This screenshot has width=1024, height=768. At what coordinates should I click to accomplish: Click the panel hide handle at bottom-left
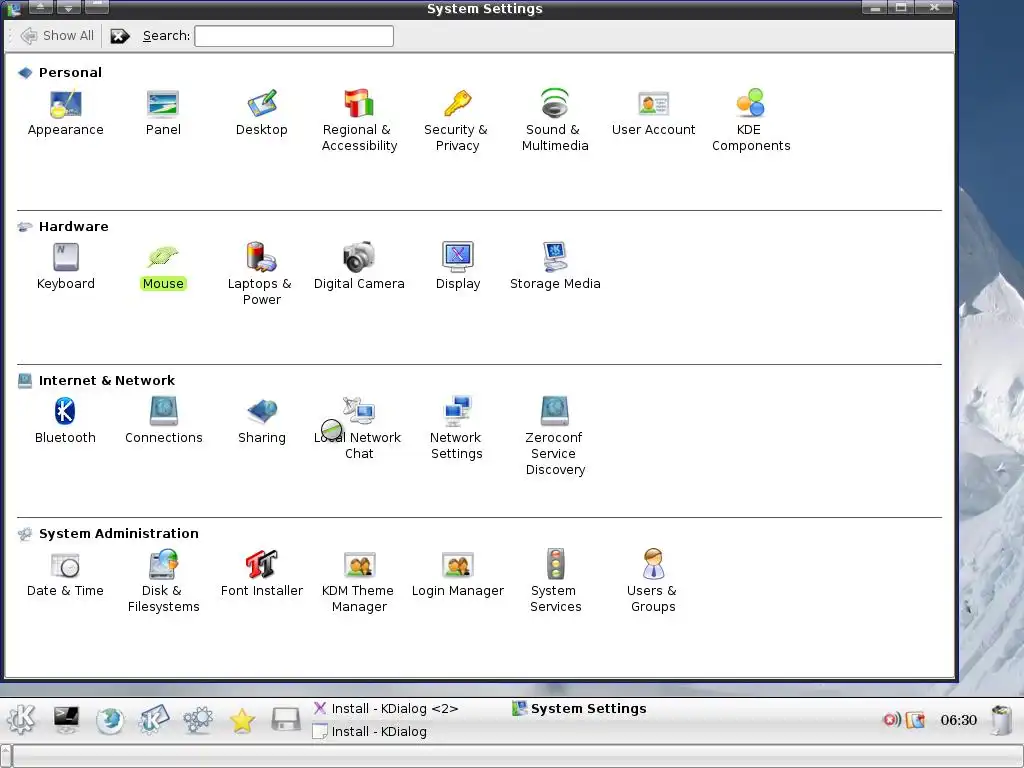point(6,756)
